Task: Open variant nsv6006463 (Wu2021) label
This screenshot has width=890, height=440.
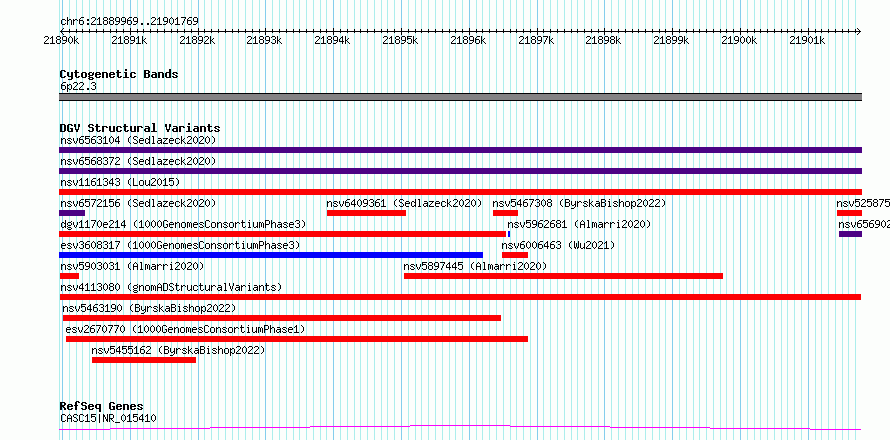Action: pos(559,245)
